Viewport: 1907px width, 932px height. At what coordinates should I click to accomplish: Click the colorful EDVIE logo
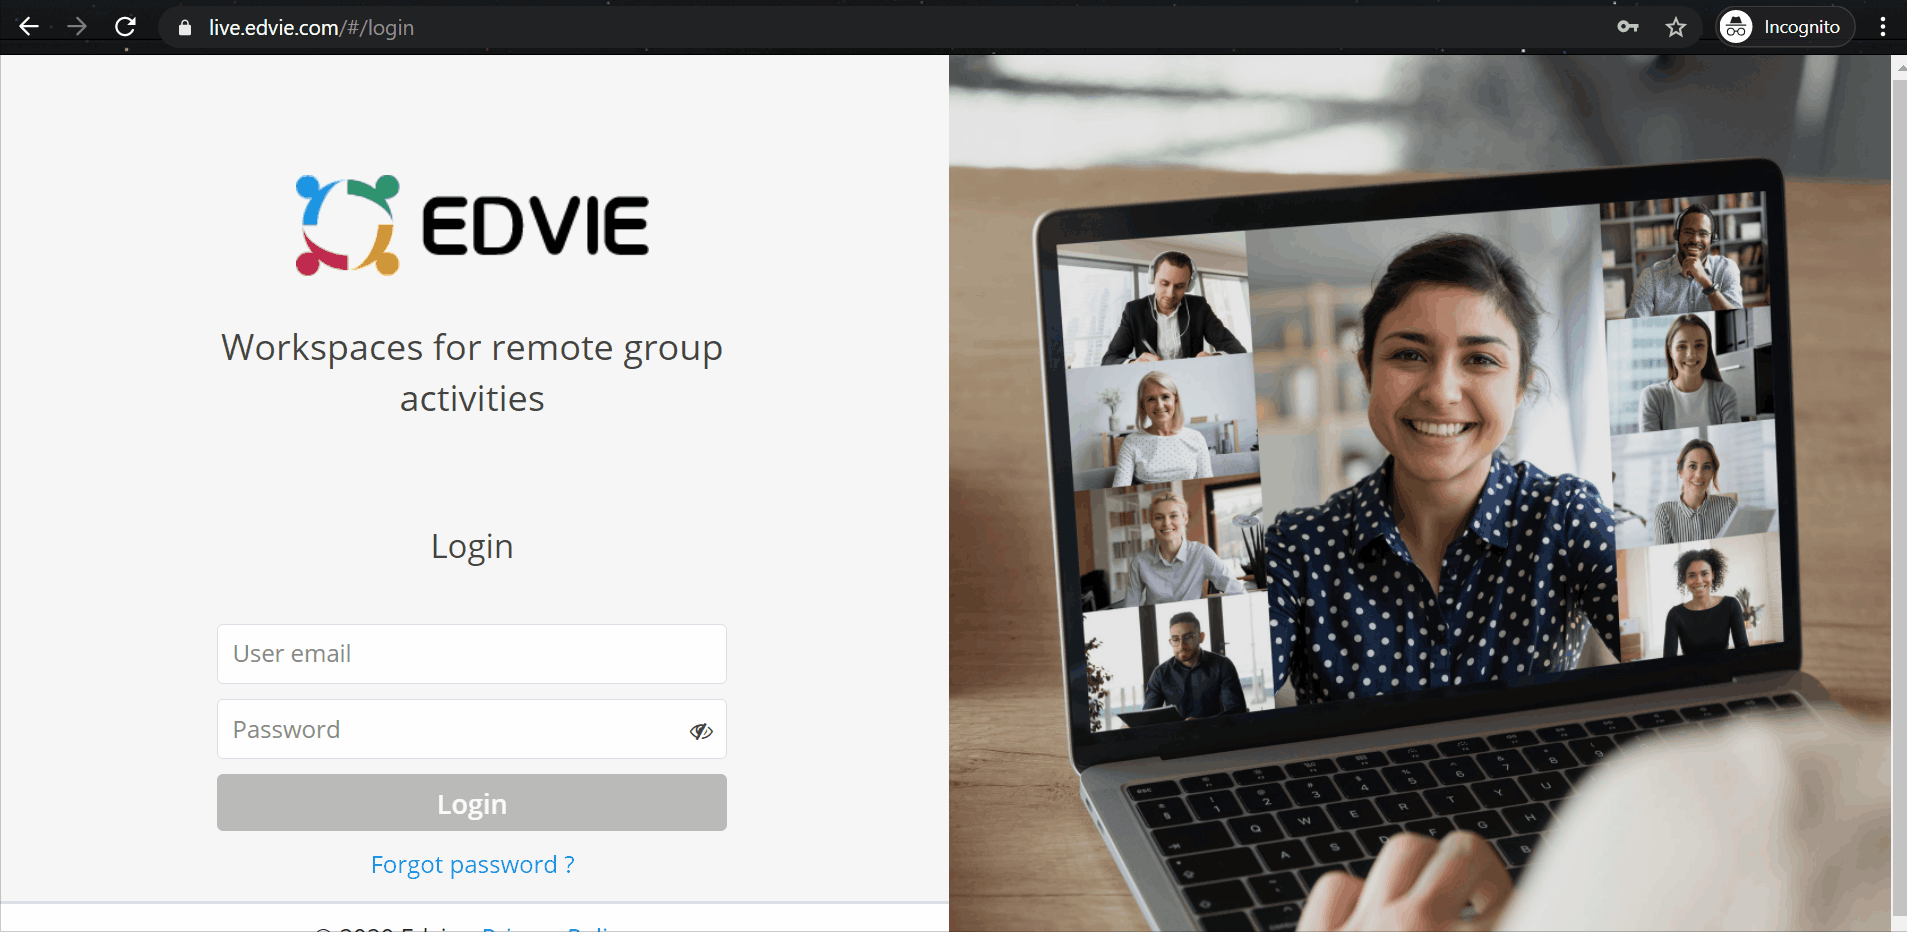click(472, 225)
